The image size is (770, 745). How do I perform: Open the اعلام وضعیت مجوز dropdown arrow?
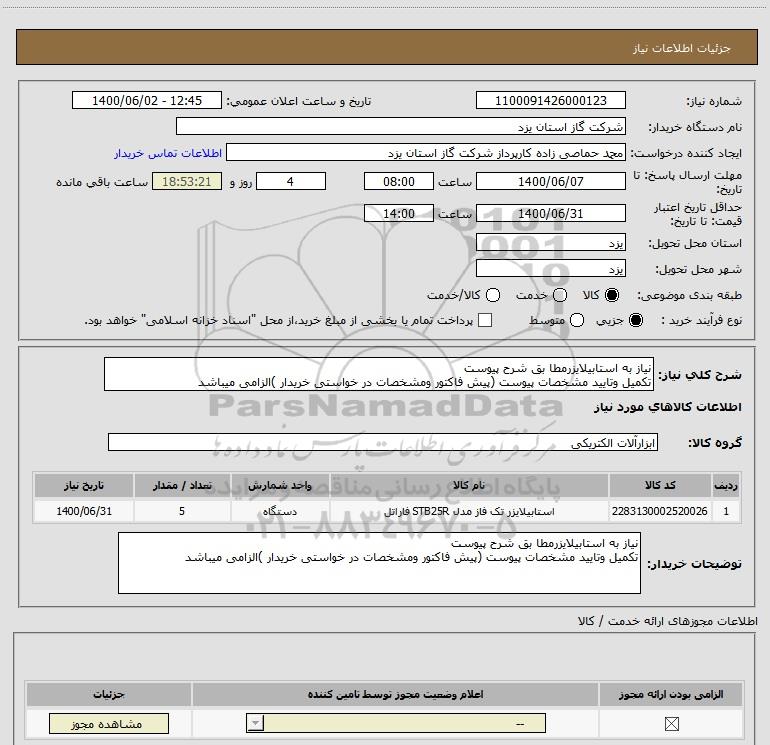pos(255,723)
